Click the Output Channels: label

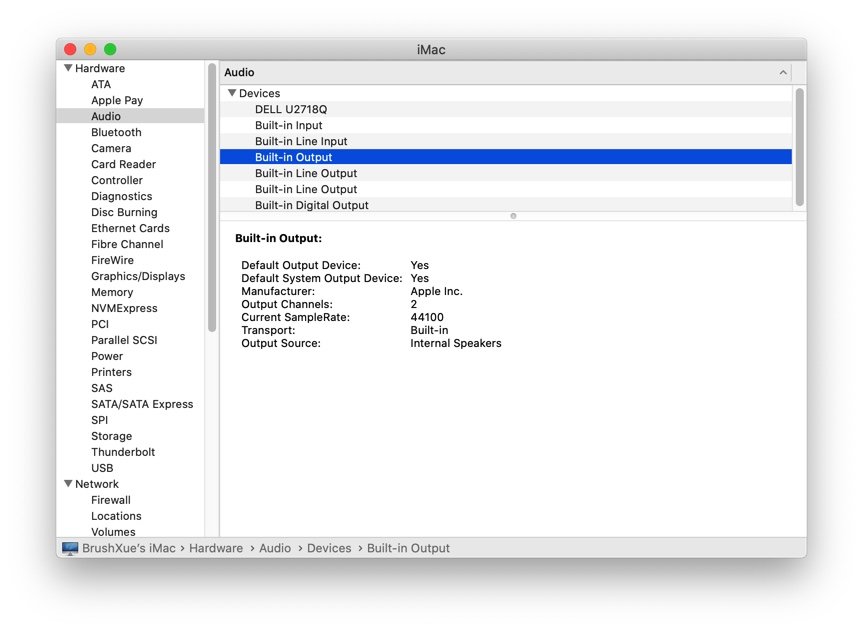[x=287, y=304]
